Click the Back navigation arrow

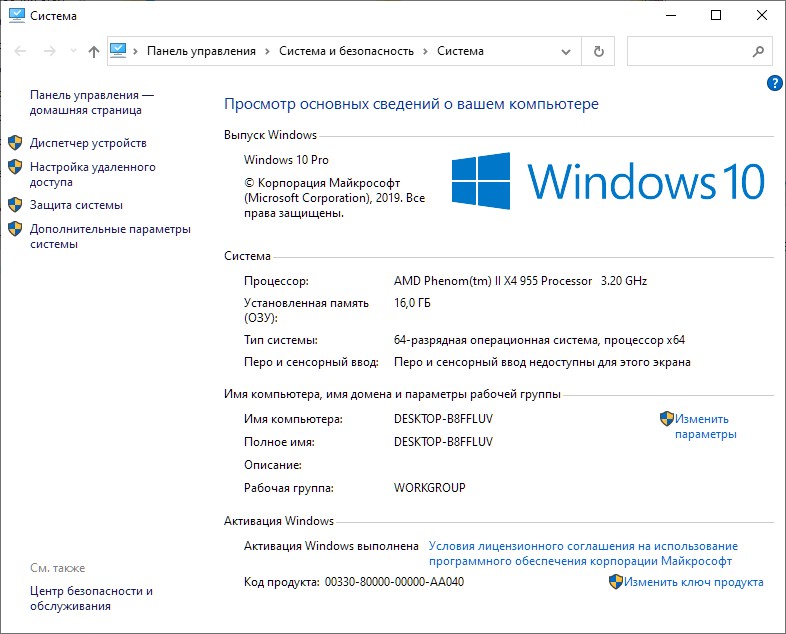pos(20,51)
